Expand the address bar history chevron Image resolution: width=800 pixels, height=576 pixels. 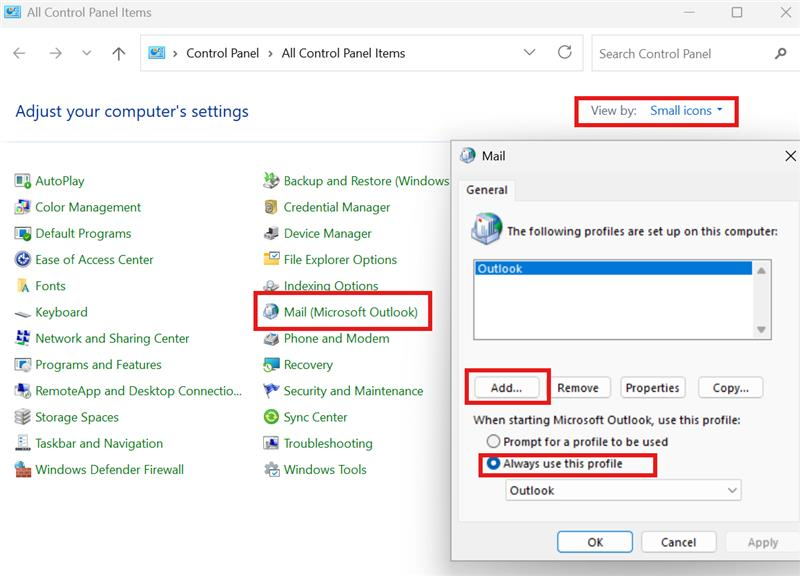(x=530, y=53)
